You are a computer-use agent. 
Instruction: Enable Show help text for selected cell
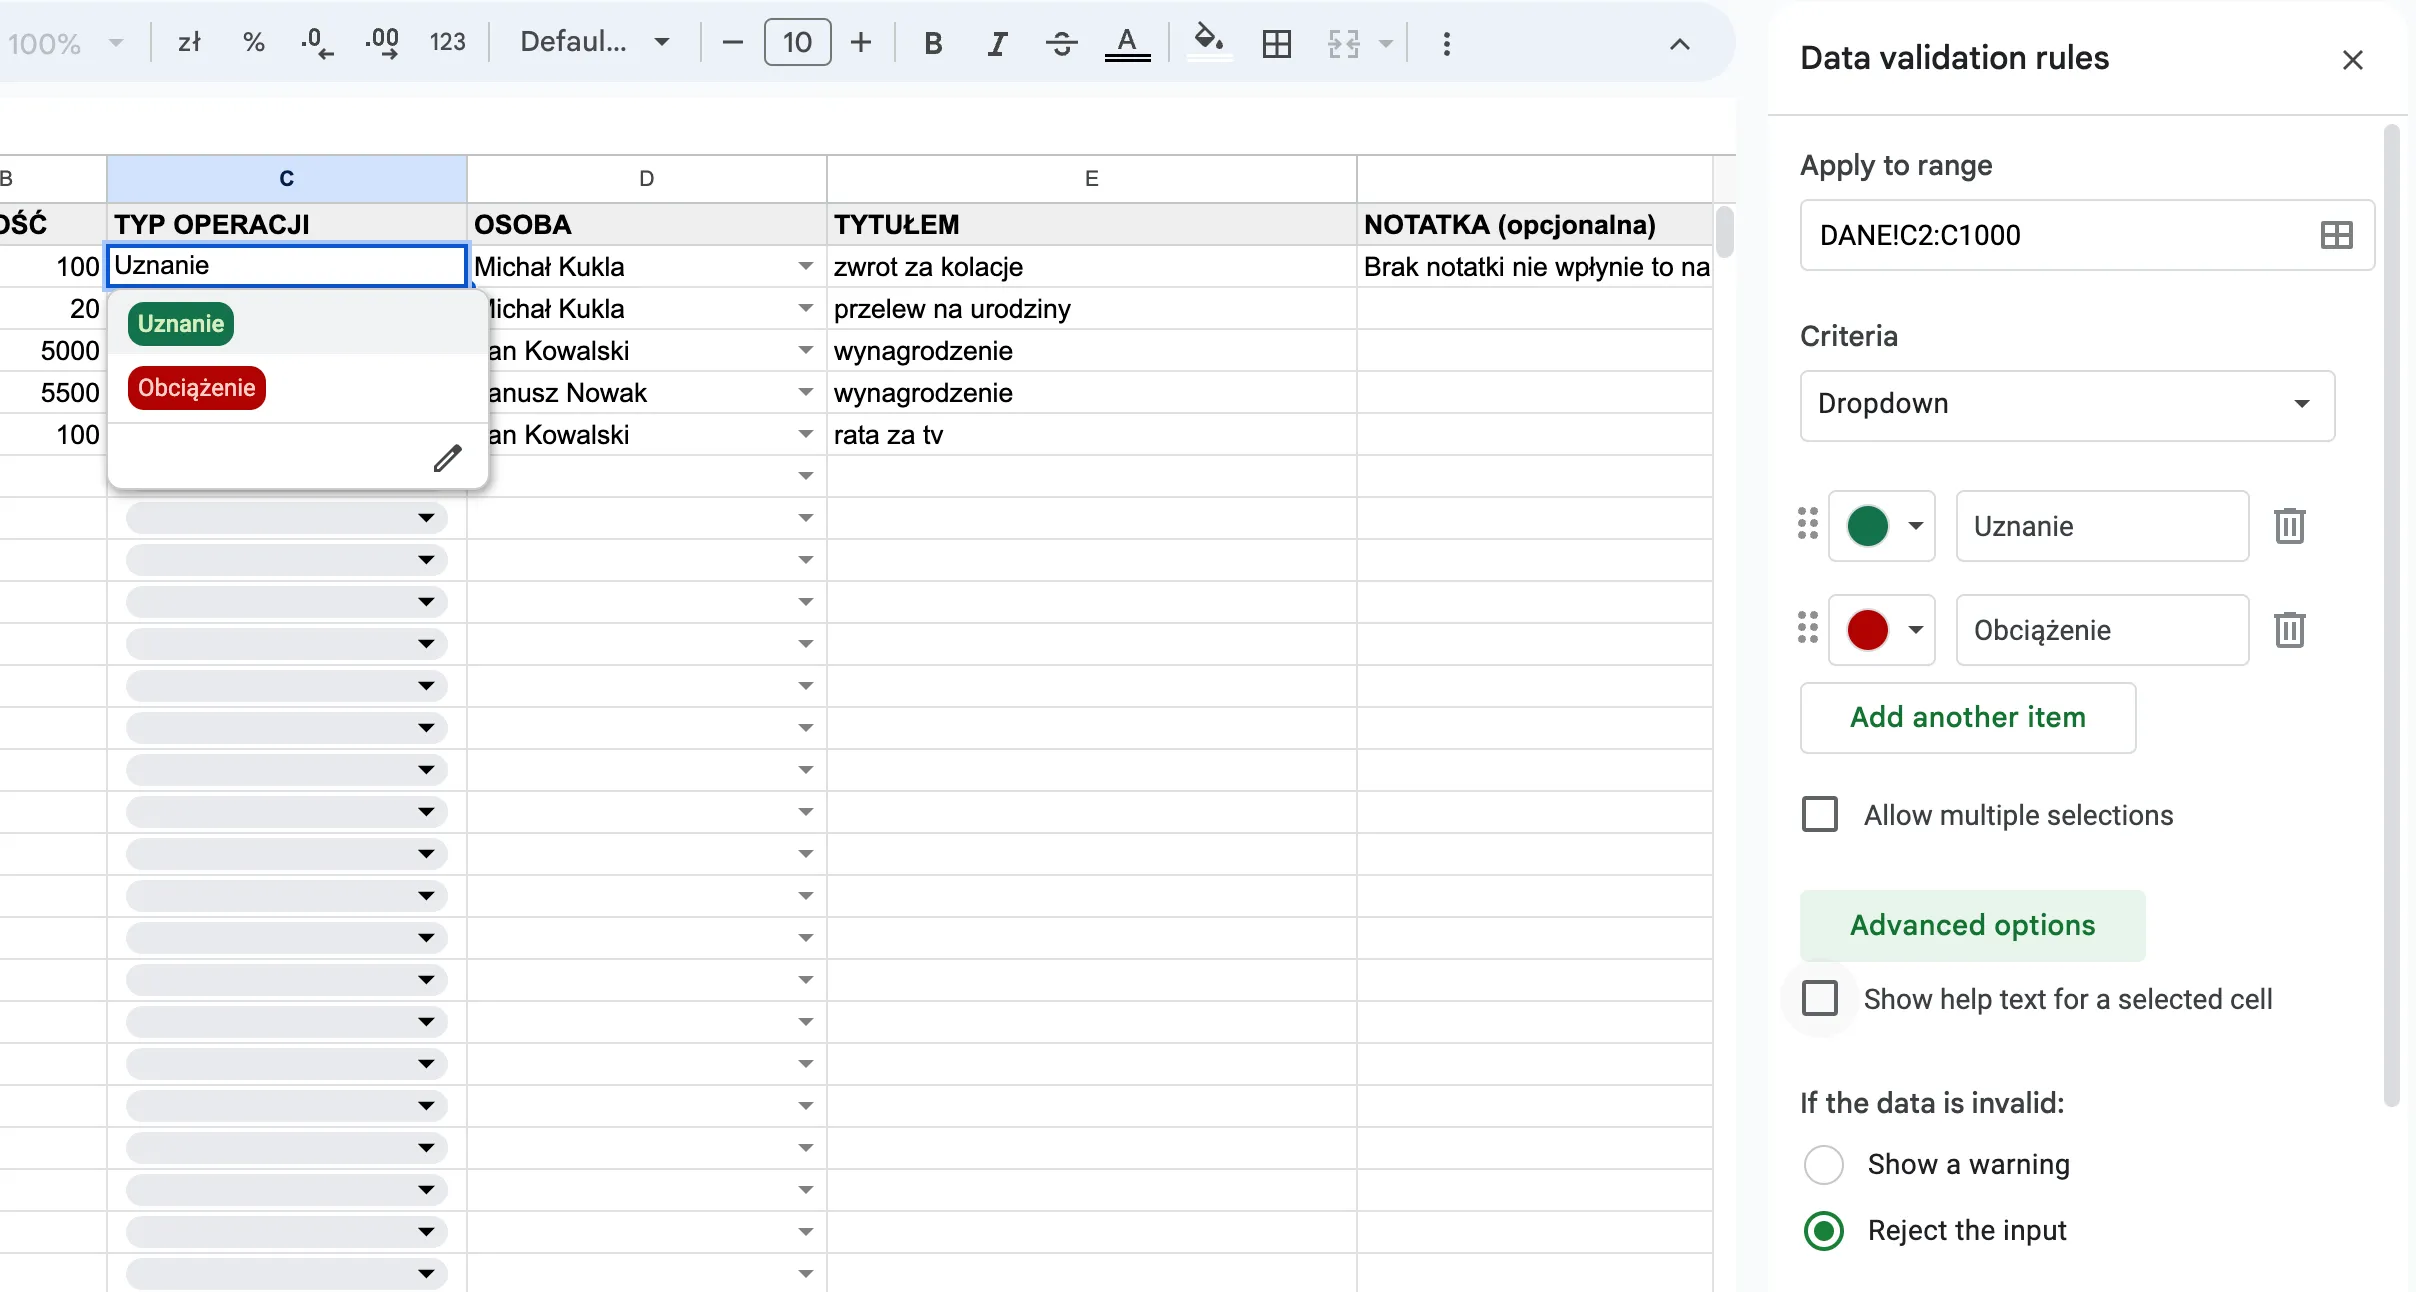1820,998
